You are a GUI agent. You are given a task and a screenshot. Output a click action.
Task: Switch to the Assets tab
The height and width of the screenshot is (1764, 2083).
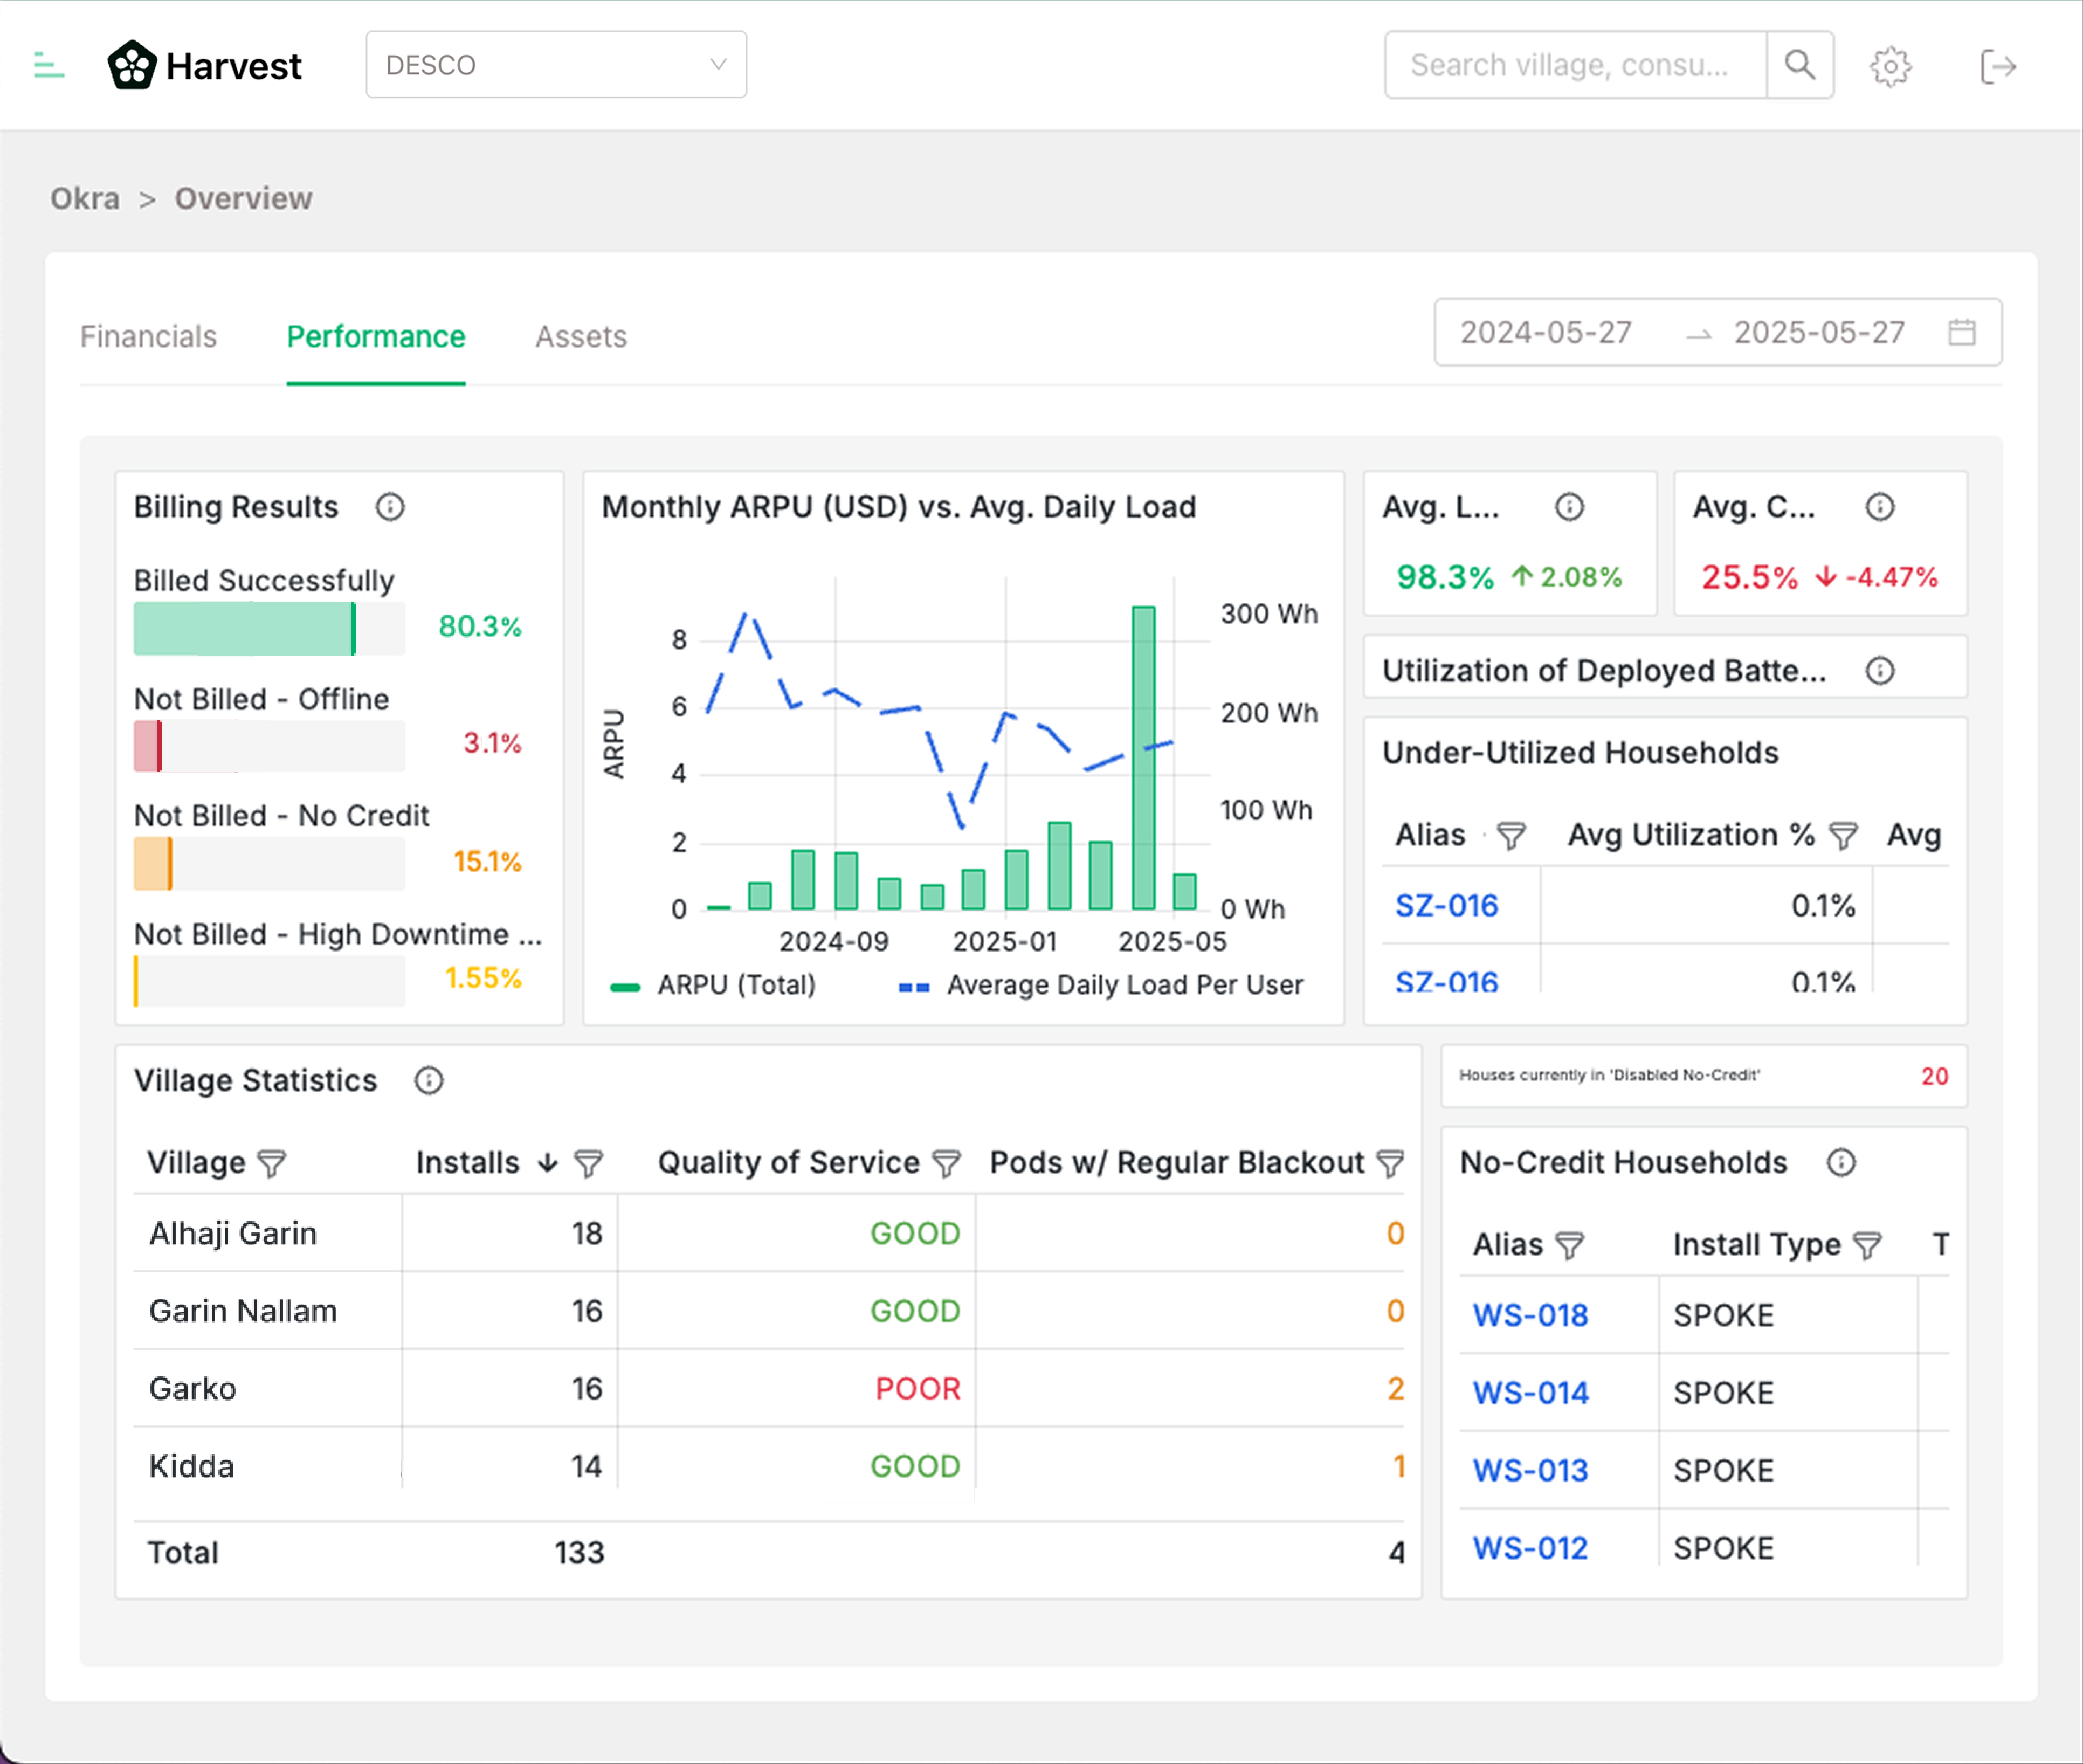click(x=581, y=337)
